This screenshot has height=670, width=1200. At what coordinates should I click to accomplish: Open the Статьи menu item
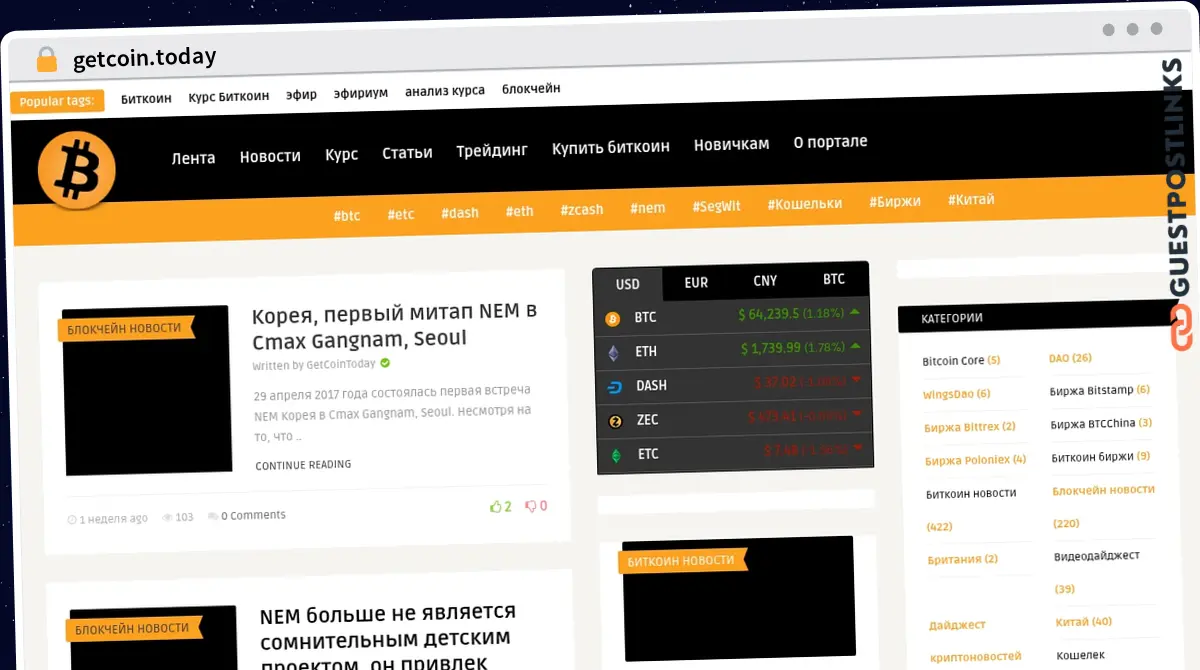click(407, 153)
